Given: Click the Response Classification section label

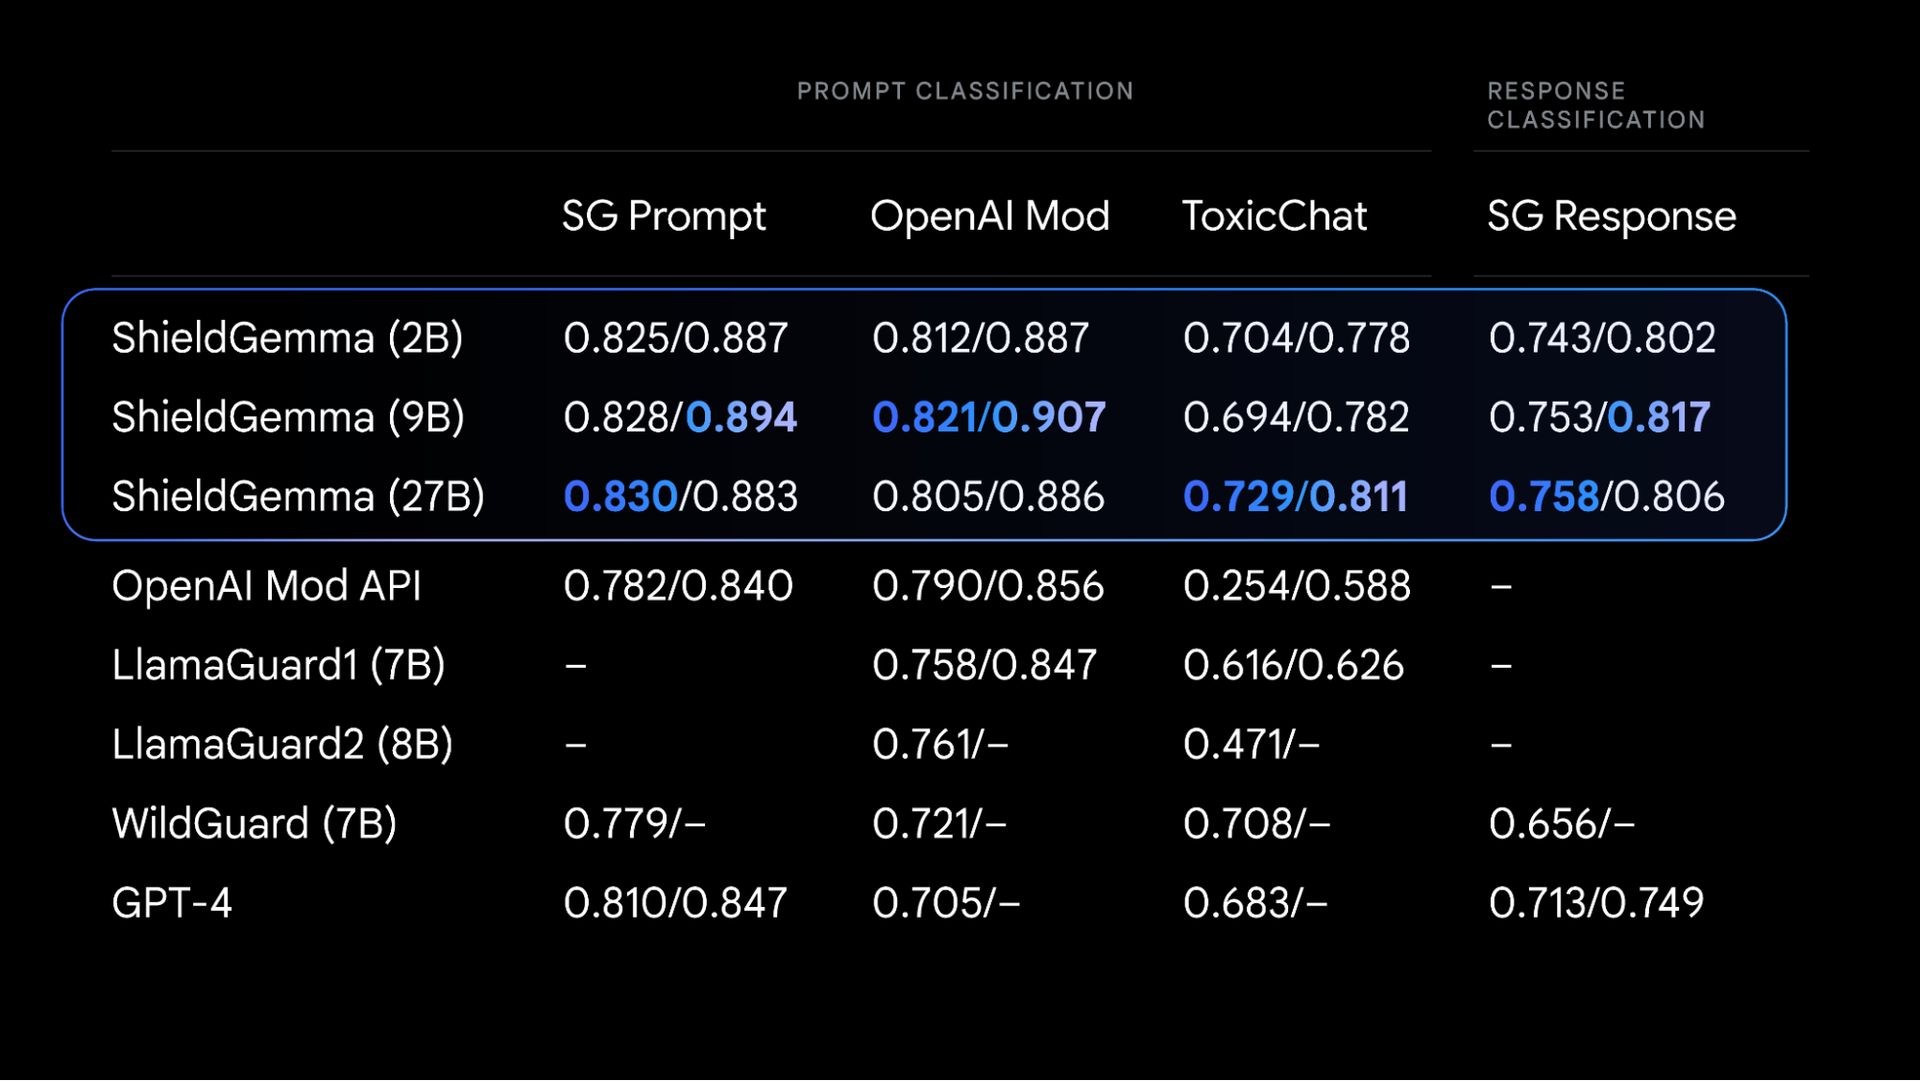Looking at the screenshot, I should 1596,104.
